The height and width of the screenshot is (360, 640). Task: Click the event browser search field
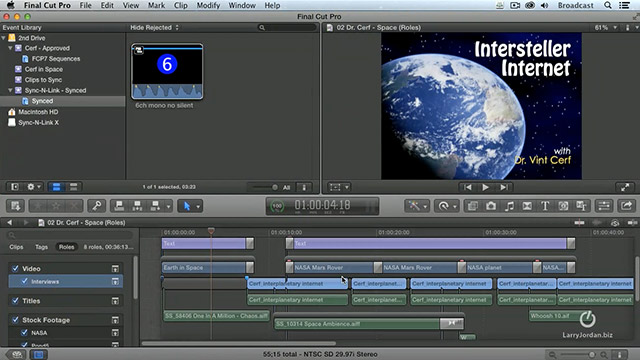(287, 27)
